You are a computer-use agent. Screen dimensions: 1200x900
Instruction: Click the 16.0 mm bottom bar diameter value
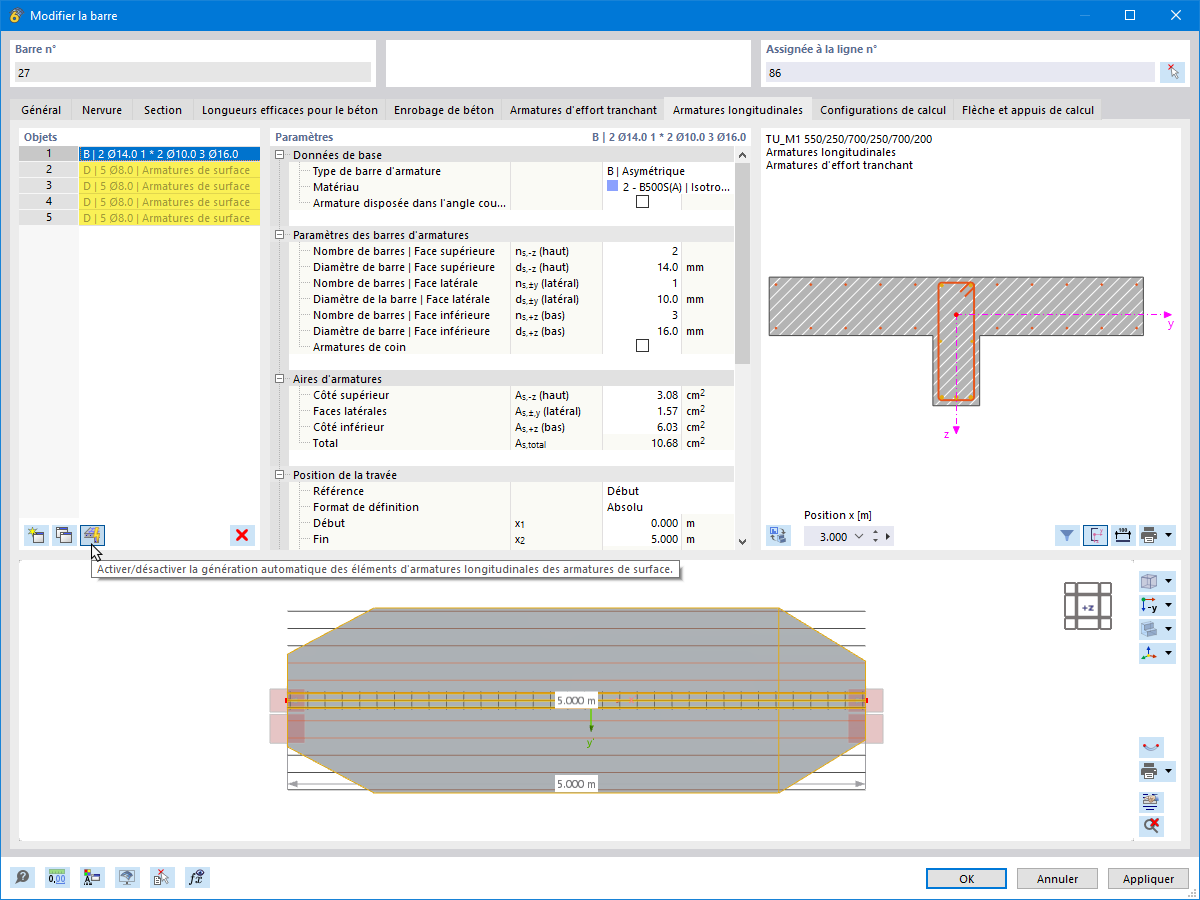point(666,331)
